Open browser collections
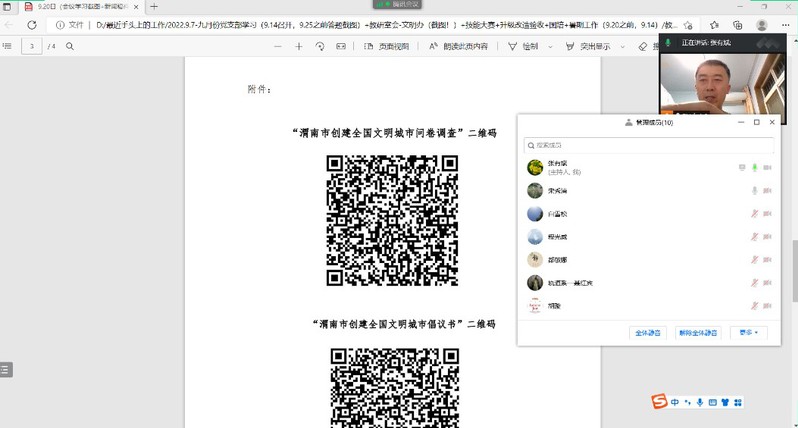This screenshot has width=798, height=428. coord(737,25)
